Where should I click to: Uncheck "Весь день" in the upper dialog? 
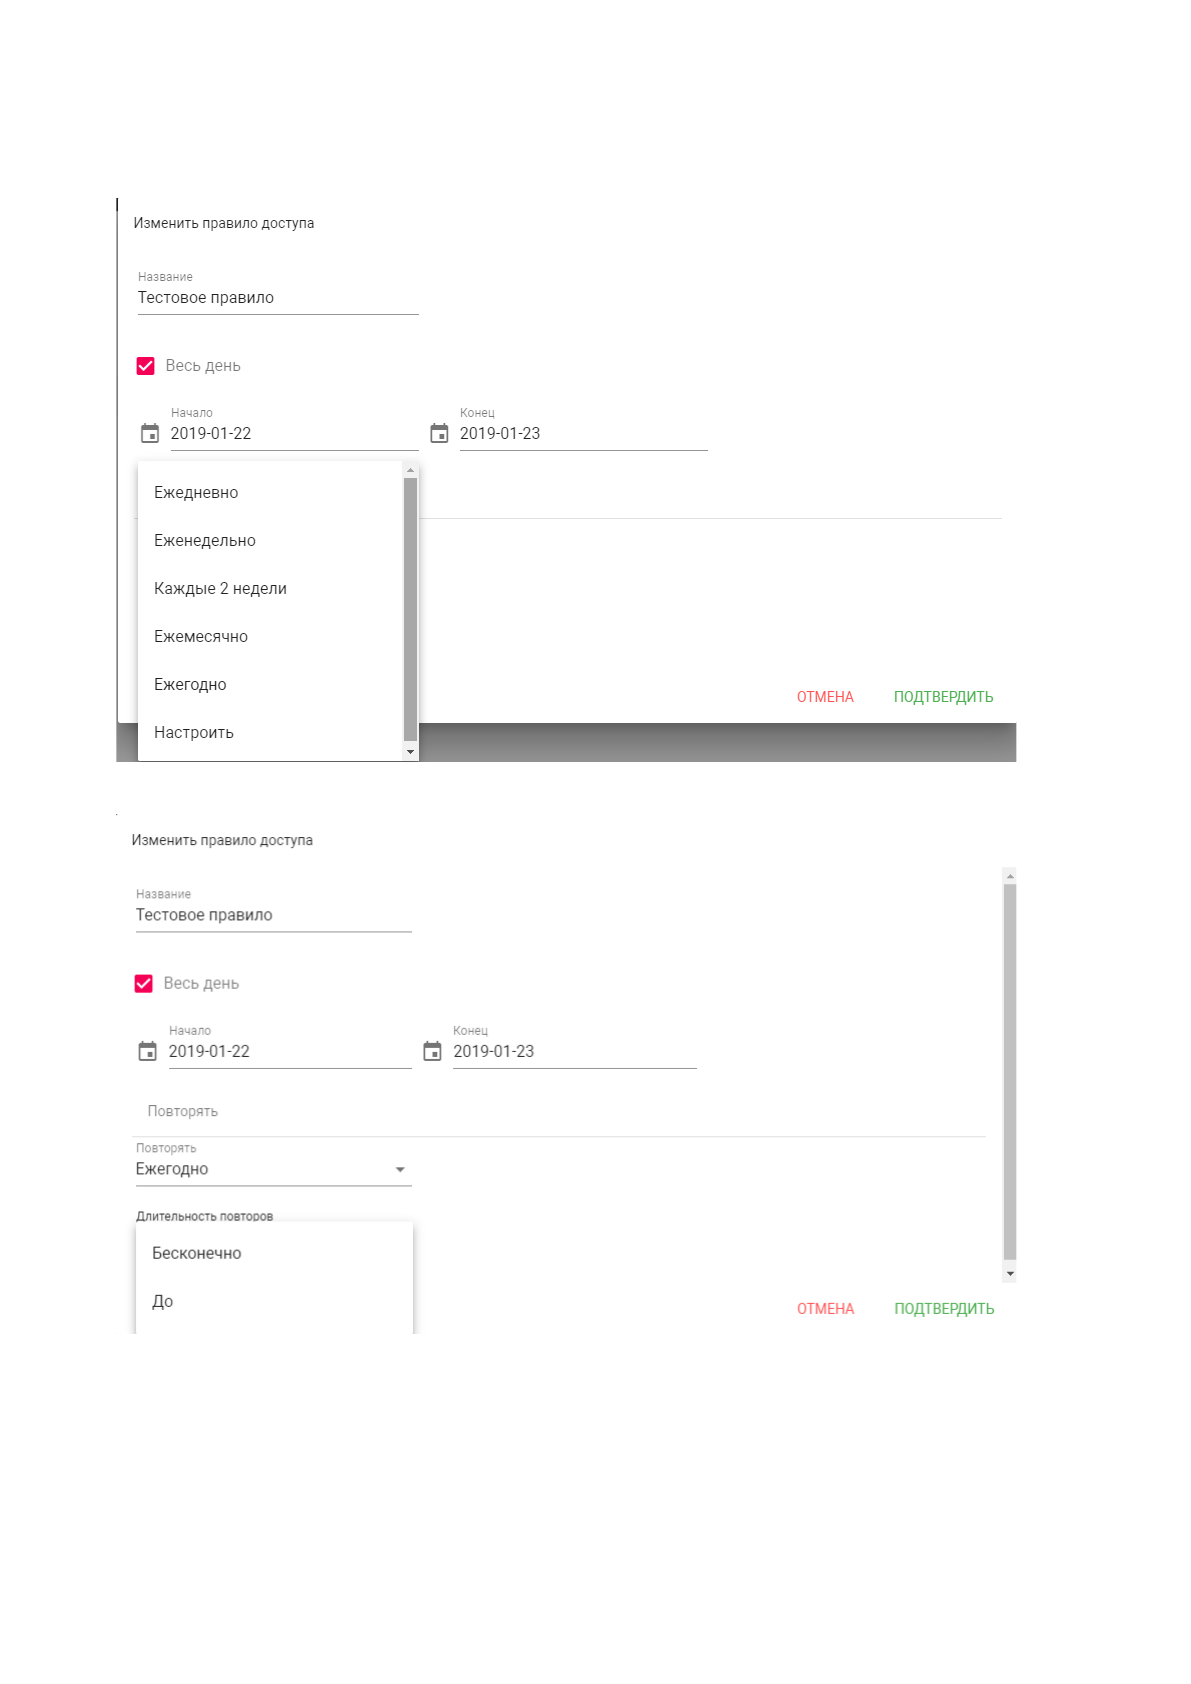coord(146,366)
